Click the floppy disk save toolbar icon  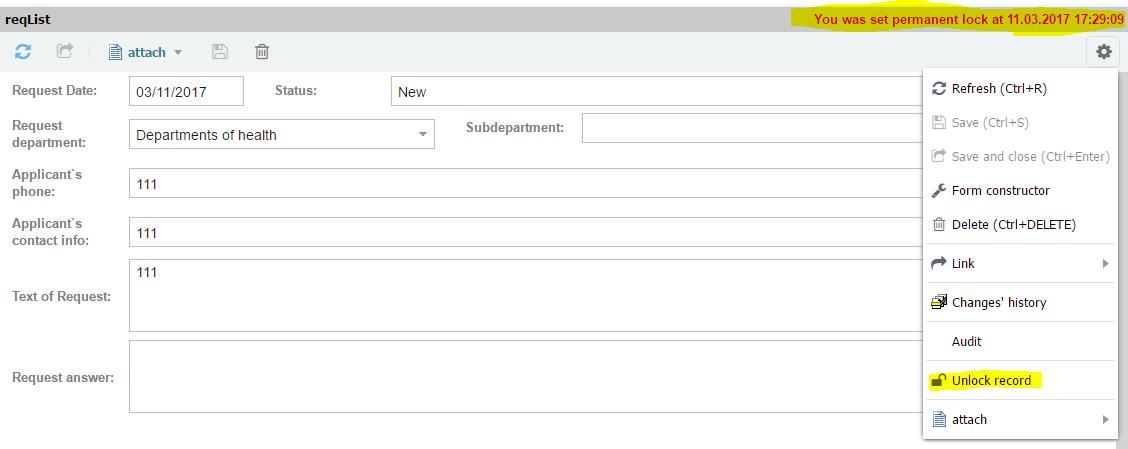pyautogui.click(x=220, y=52)
